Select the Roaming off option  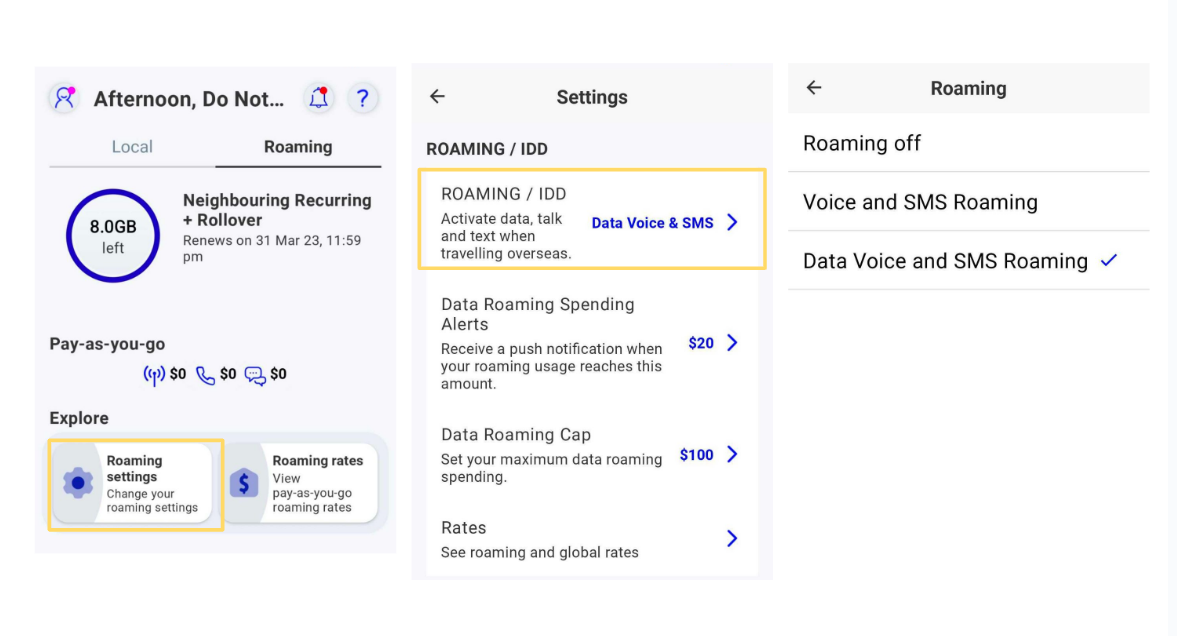[x=862, y=143]
